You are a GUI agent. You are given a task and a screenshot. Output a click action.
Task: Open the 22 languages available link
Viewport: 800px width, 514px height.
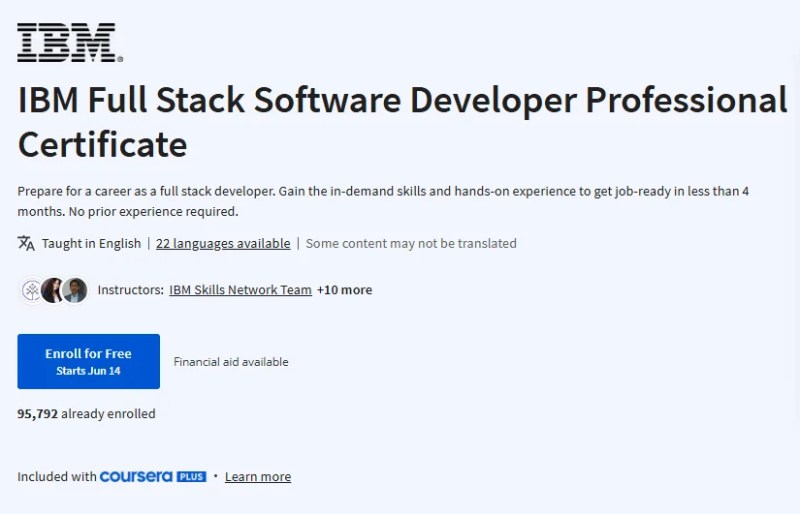click(223, 243)
